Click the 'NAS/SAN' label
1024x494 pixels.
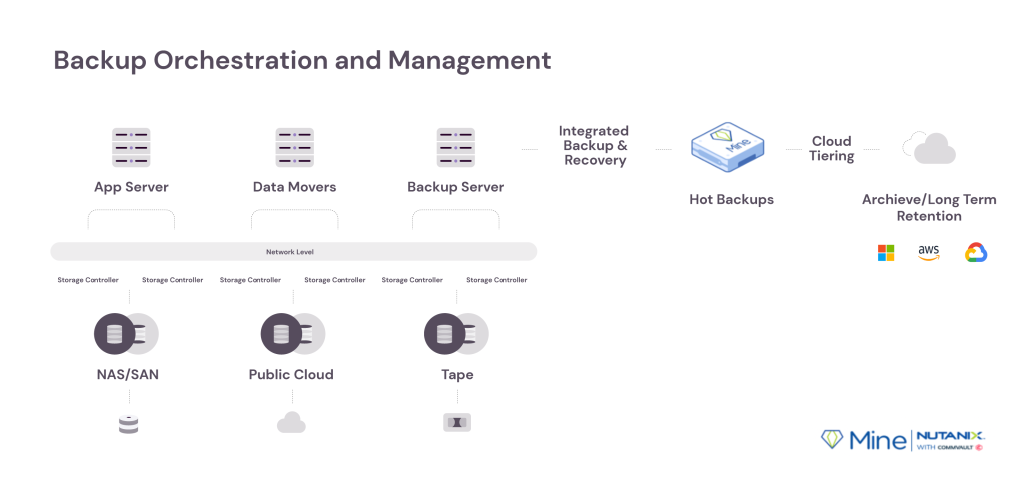[128, 375]
